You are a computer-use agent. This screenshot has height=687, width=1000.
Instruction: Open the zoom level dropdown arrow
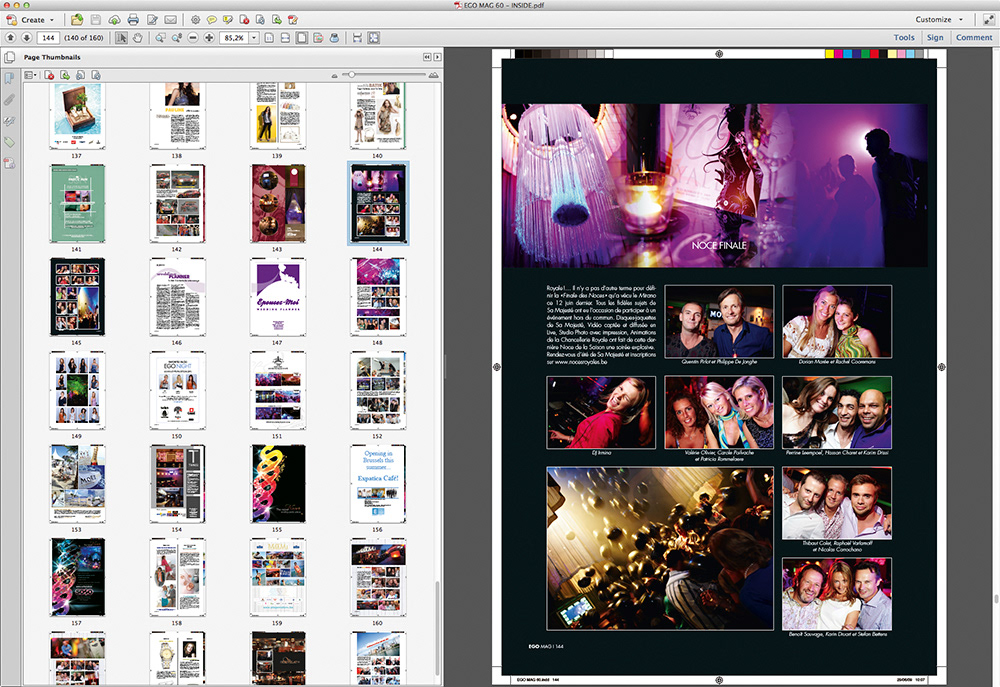[254, 38]
